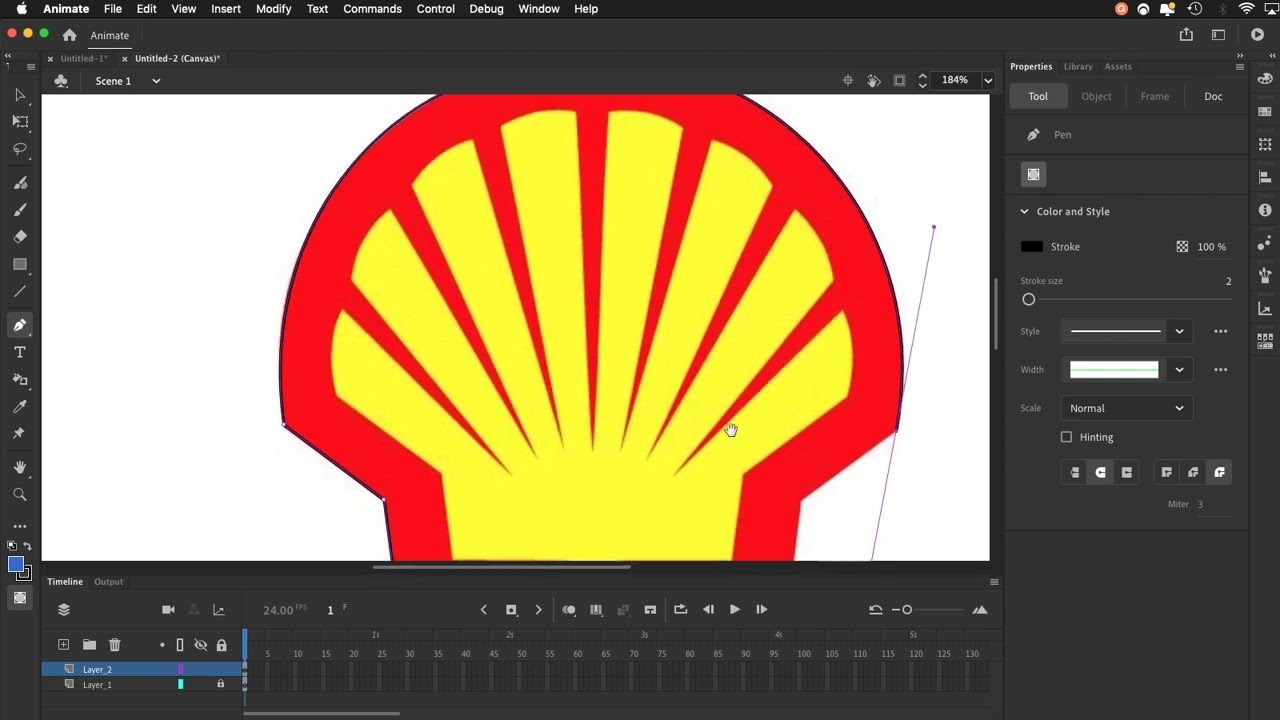Image resolution: width=1280 pixels, height=720 pixels.
Task: Toggle the Clip Content Outside Stage icon
Action: (x=899, y=80)
